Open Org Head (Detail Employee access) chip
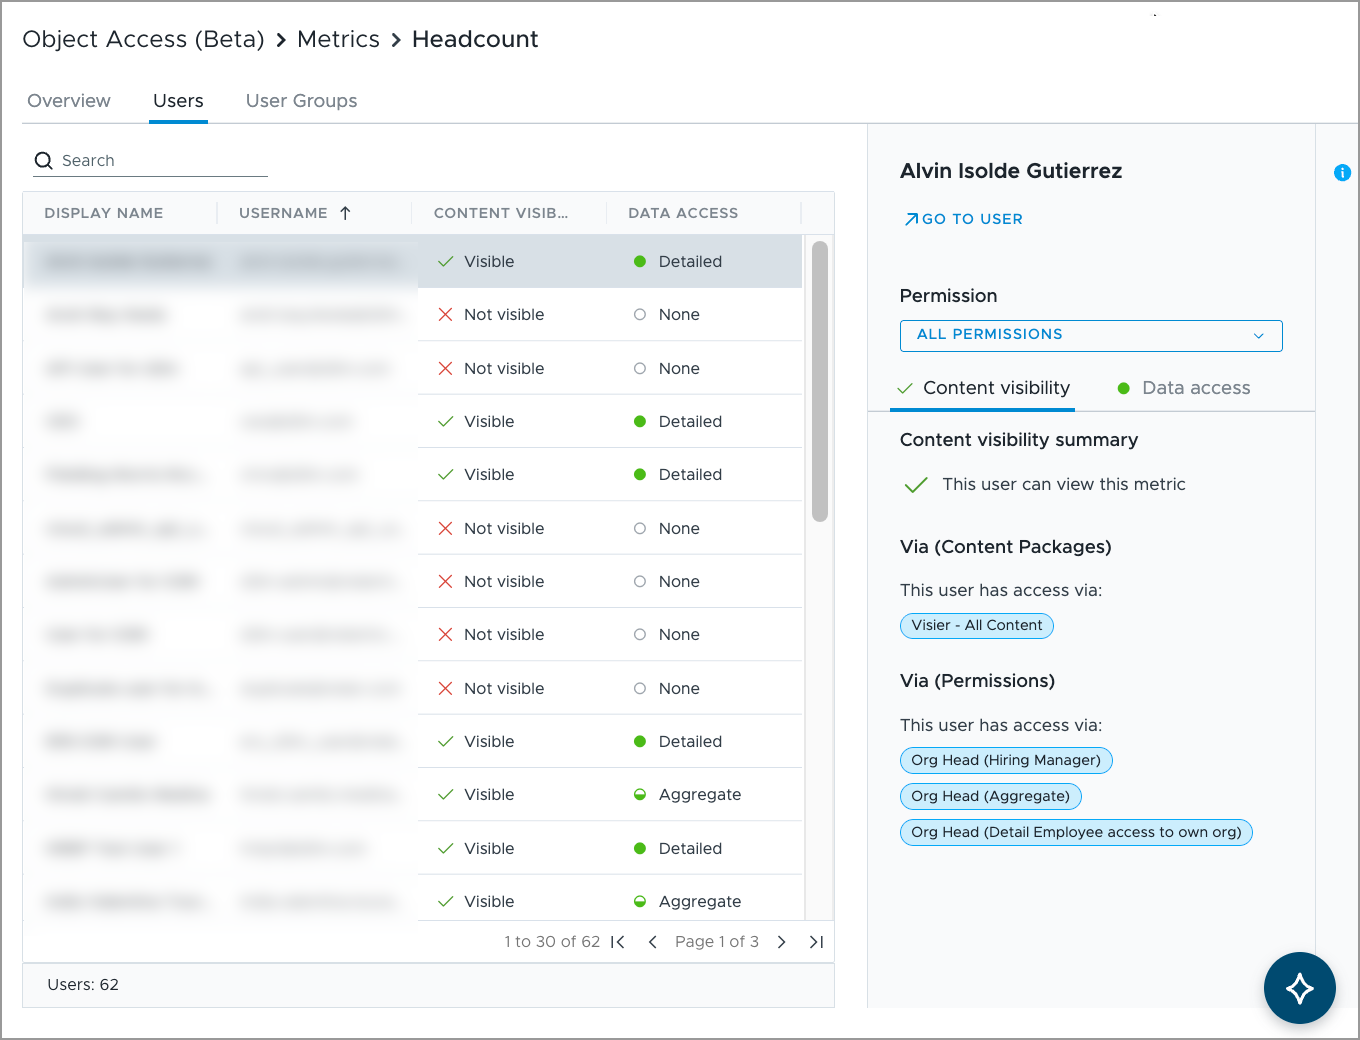 click(x=1076, y=833)
